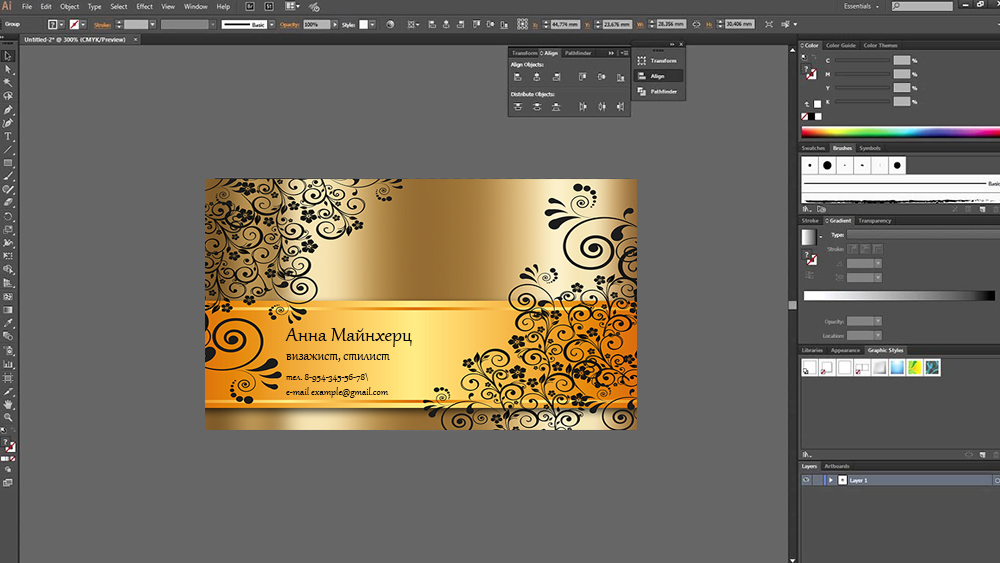Click the Align icon in the collapsed panel
The image size is (1000, 563).
click(x=642, y=76)
